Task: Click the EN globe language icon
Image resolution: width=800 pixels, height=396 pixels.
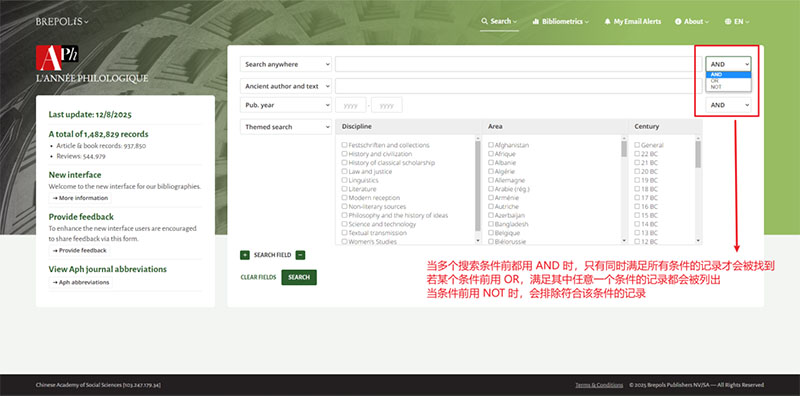Action: (728, 21)
